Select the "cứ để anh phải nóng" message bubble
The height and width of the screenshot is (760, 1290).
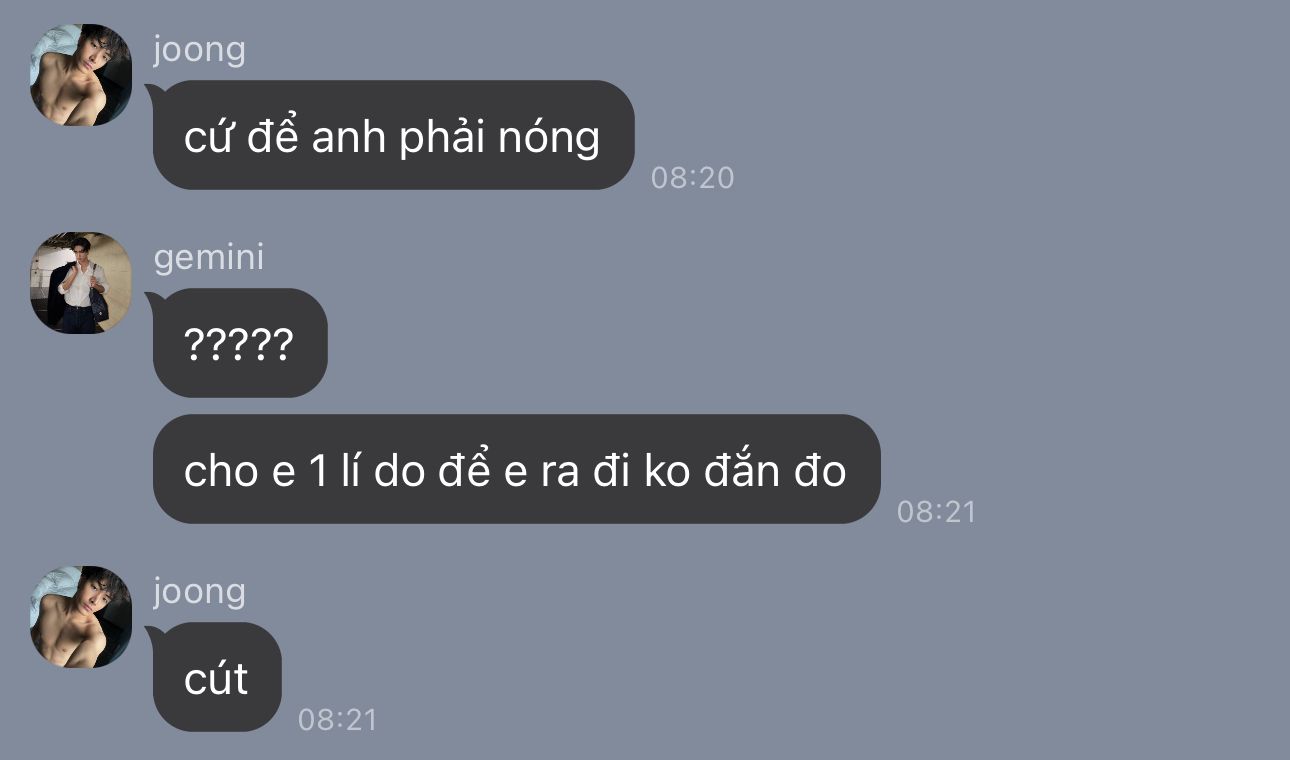pos(393,135)
